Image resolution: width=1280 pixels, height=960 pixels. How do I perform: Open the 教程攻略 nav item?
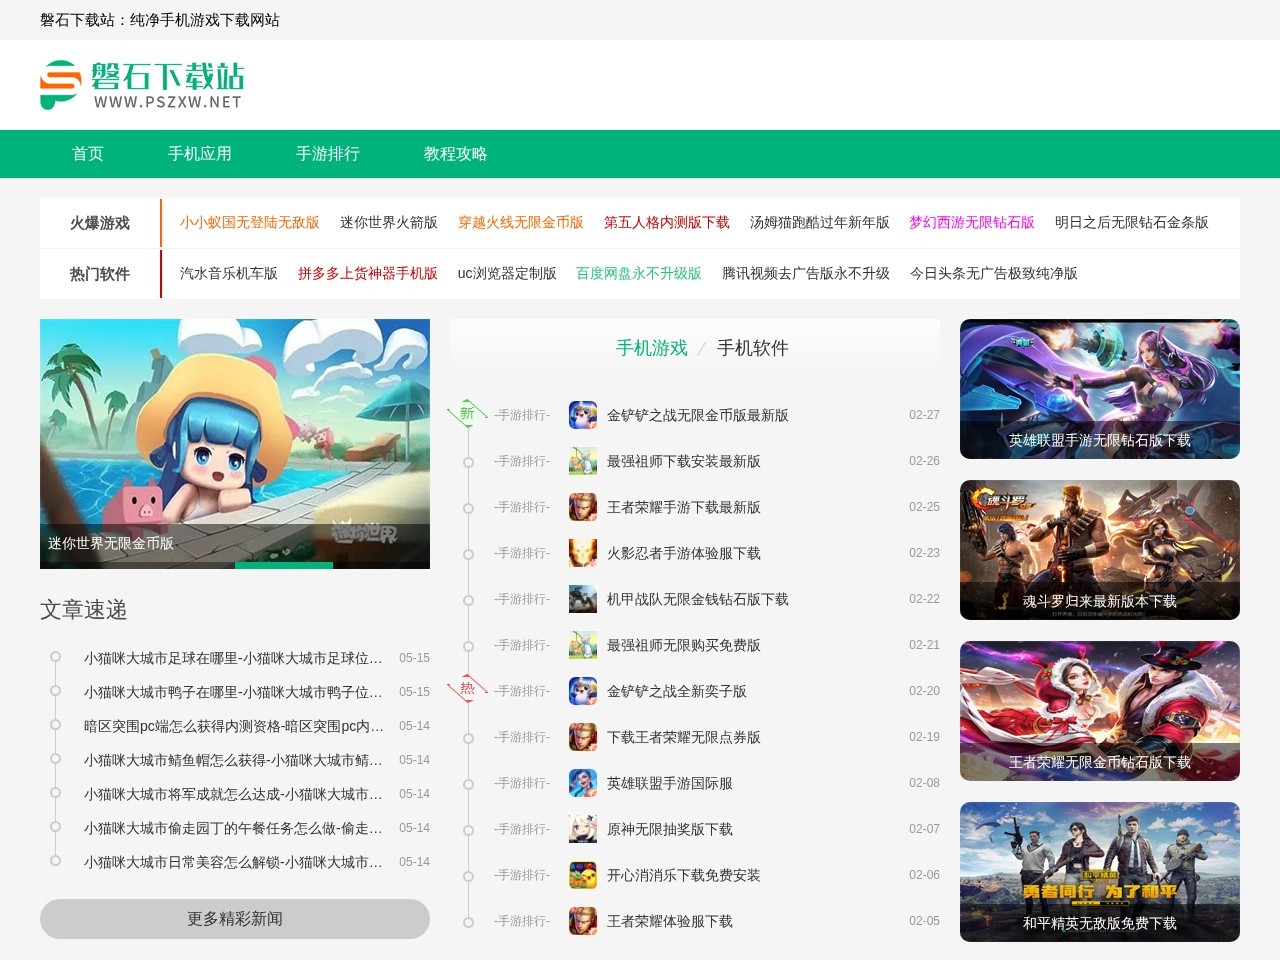[x=456, y=154]
